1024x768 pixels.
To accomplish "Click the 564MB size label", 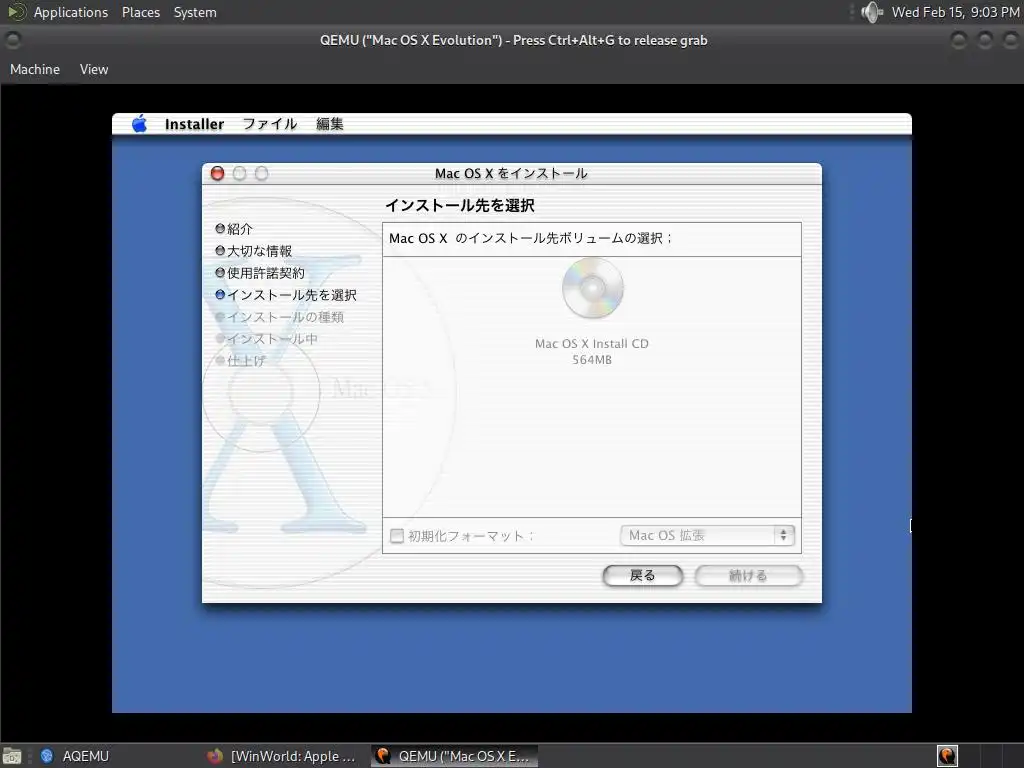I will [x=592, y=360].
